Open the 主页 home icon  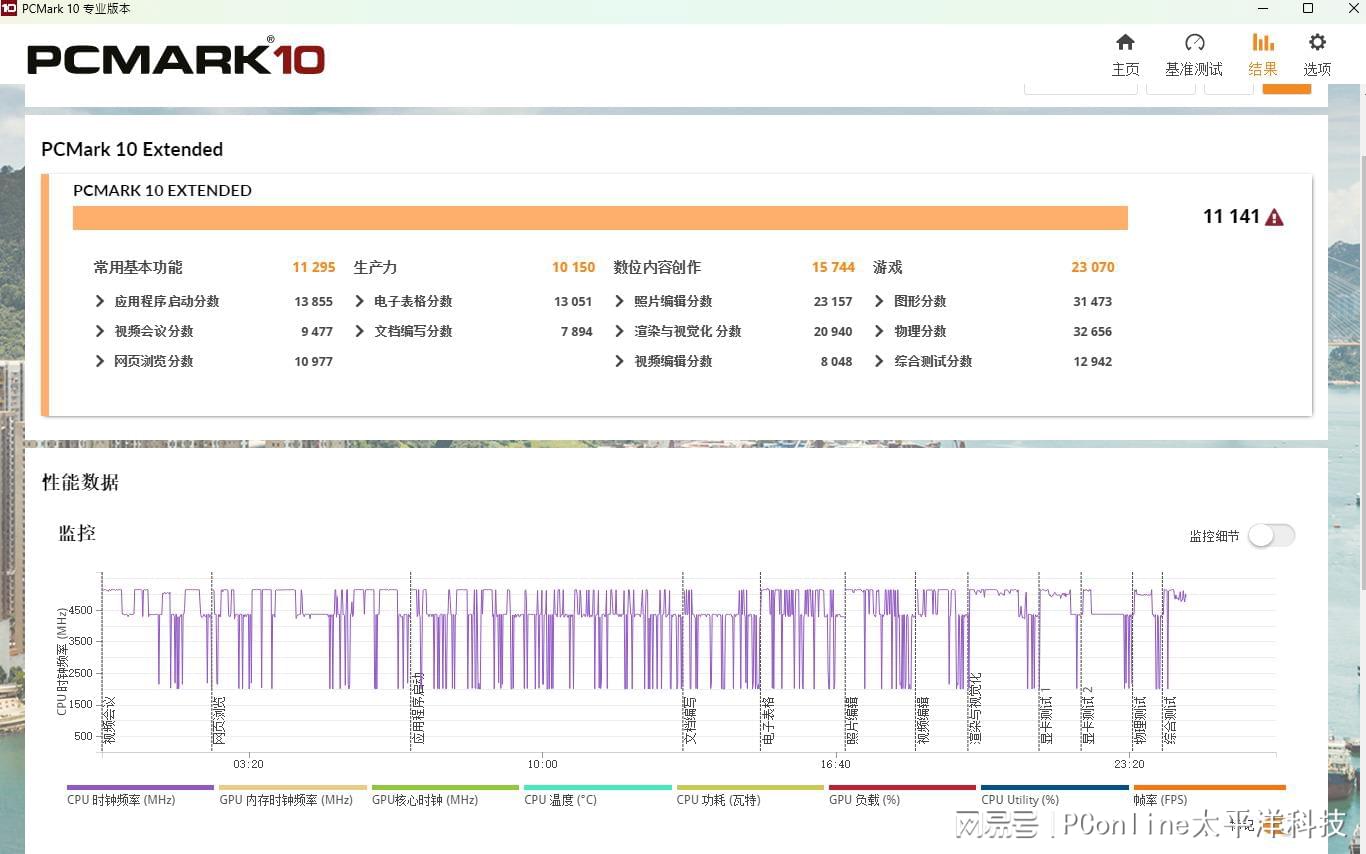click(1125, 42)
